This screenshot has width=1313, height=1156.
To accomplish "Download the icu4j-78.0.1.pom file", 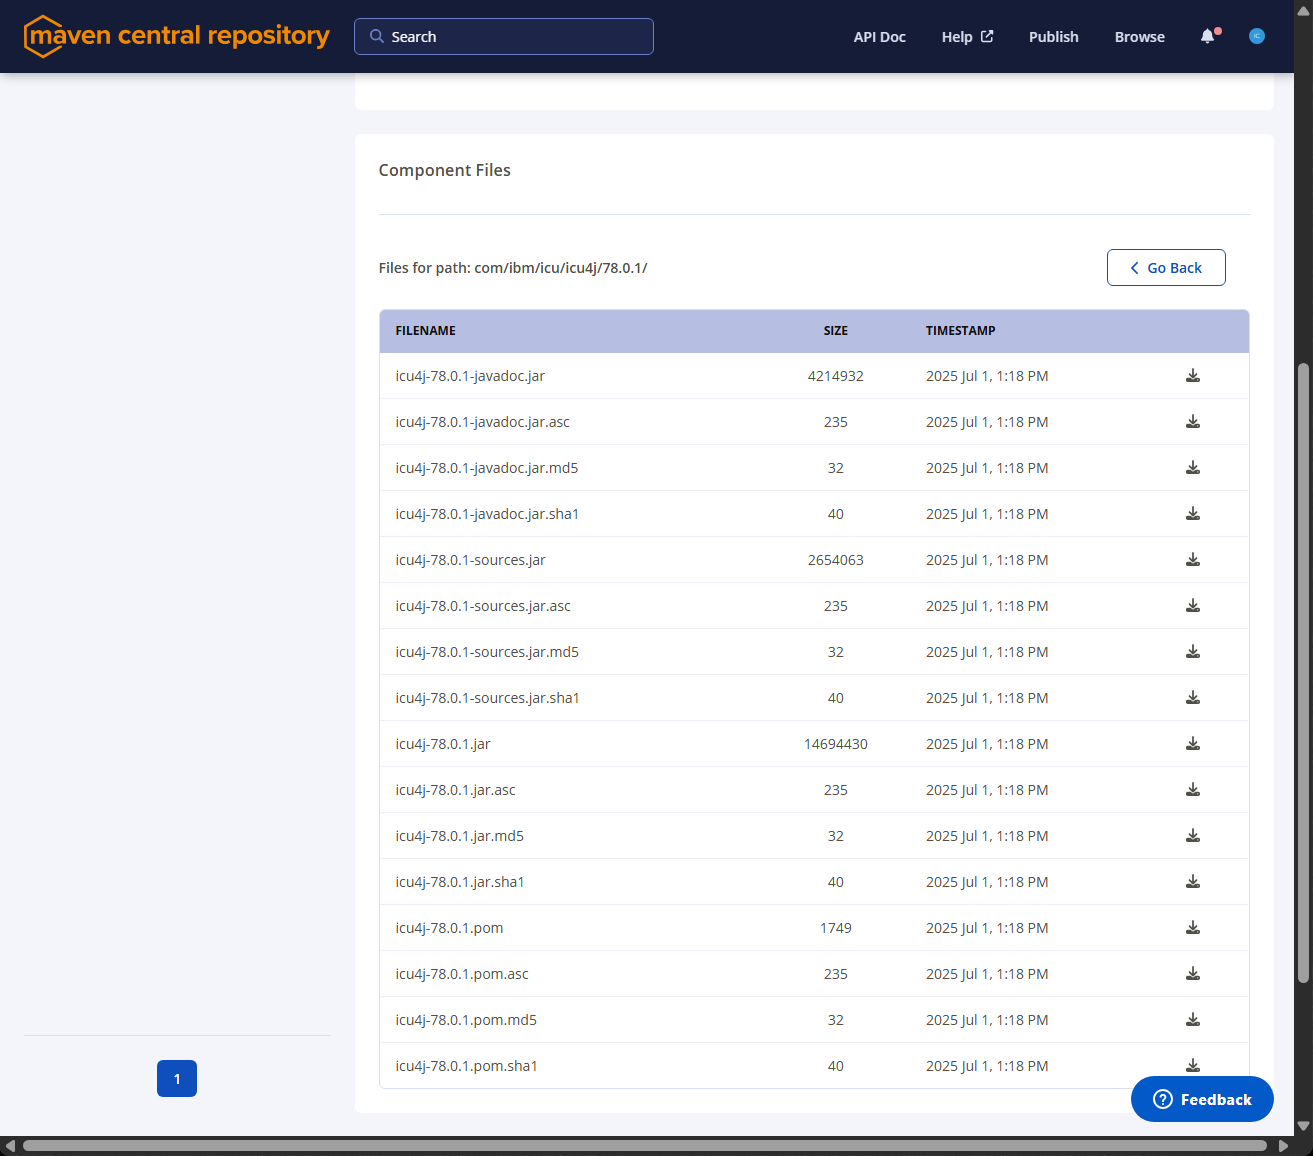I will pos(1192,928).
